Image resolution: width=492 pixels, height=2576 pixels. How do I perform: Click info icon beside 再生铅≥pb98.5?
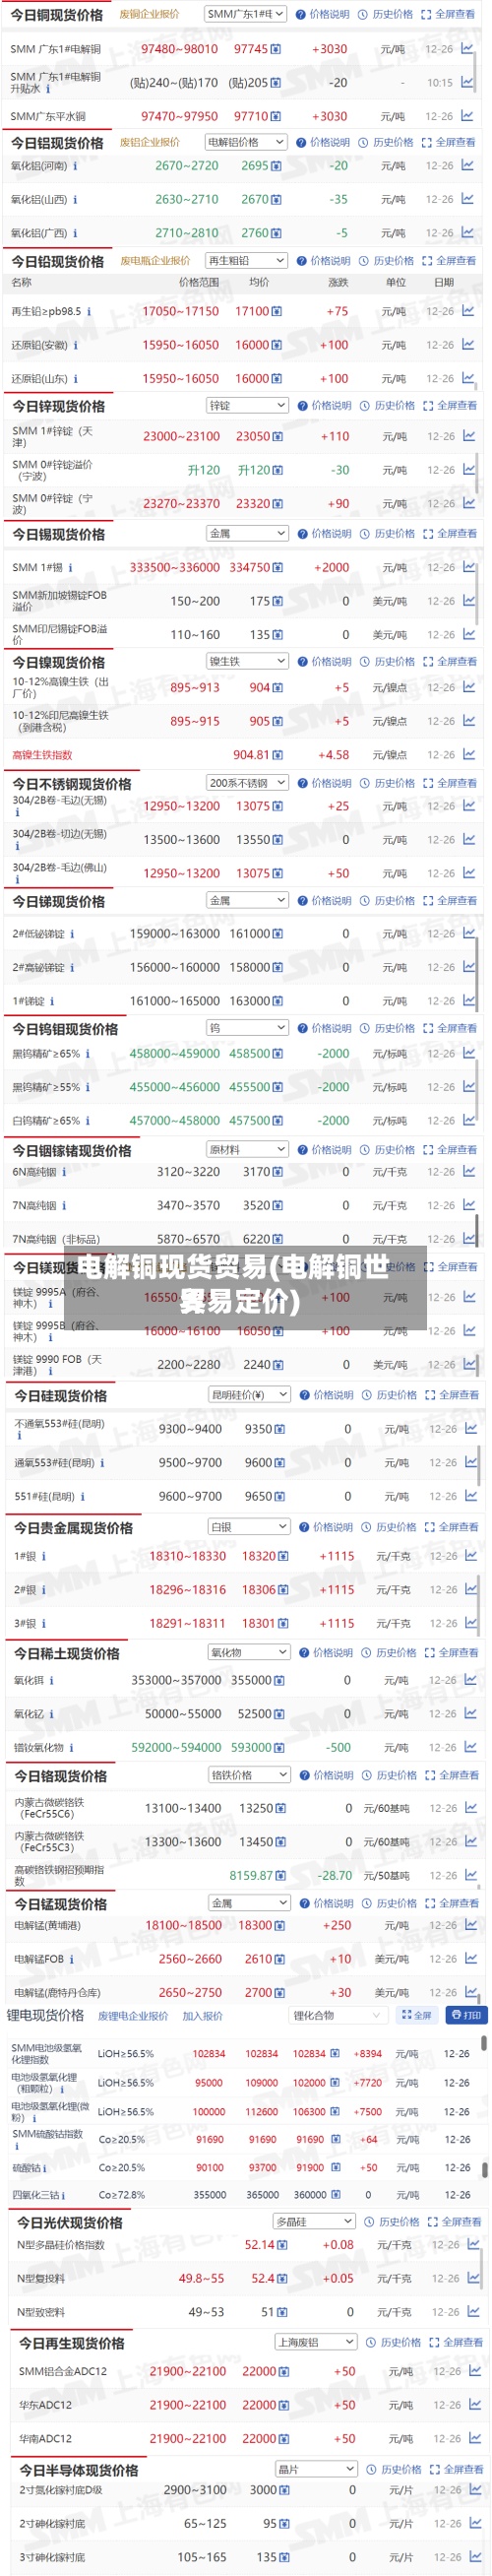pos(89,311)
